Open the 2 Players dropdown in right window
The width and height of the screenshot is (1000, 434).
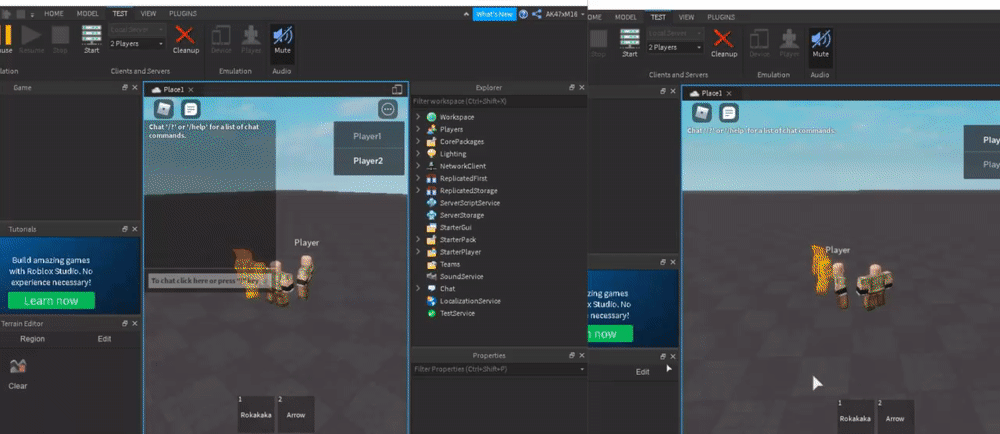(x=675, y=48)
